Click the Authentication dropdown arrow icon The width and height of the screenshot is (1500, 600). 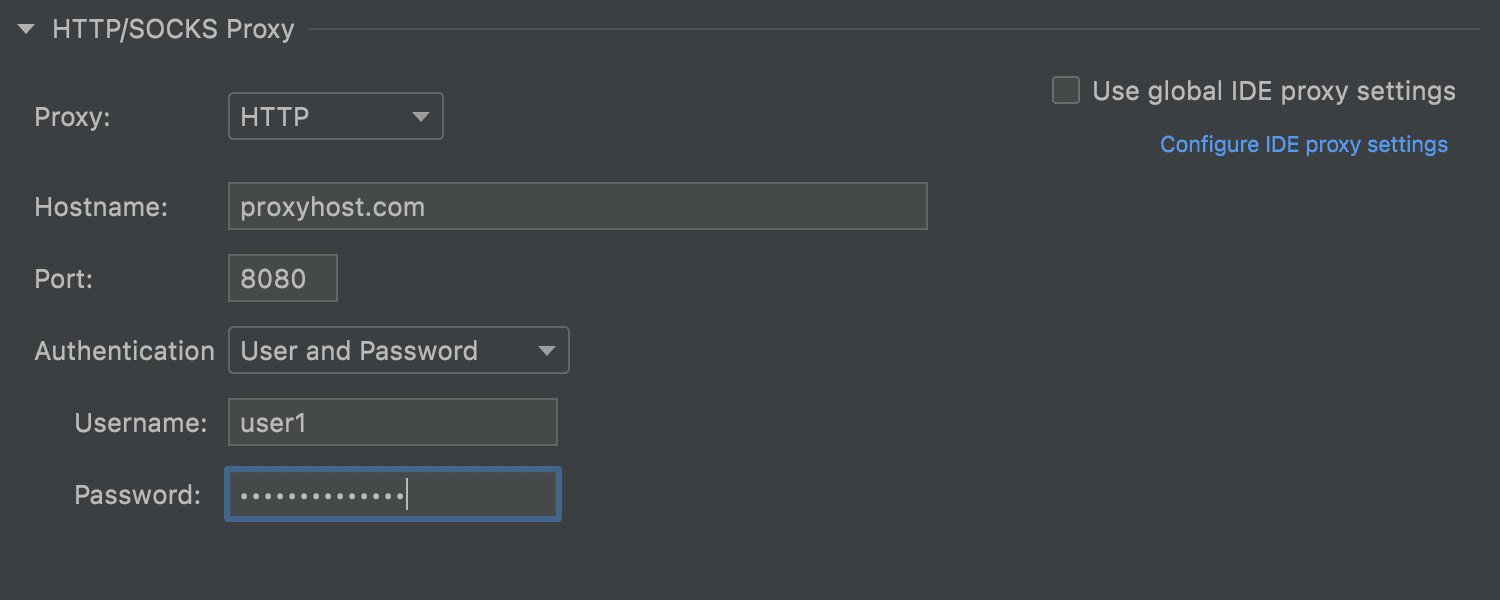click(x=546, y=350)
